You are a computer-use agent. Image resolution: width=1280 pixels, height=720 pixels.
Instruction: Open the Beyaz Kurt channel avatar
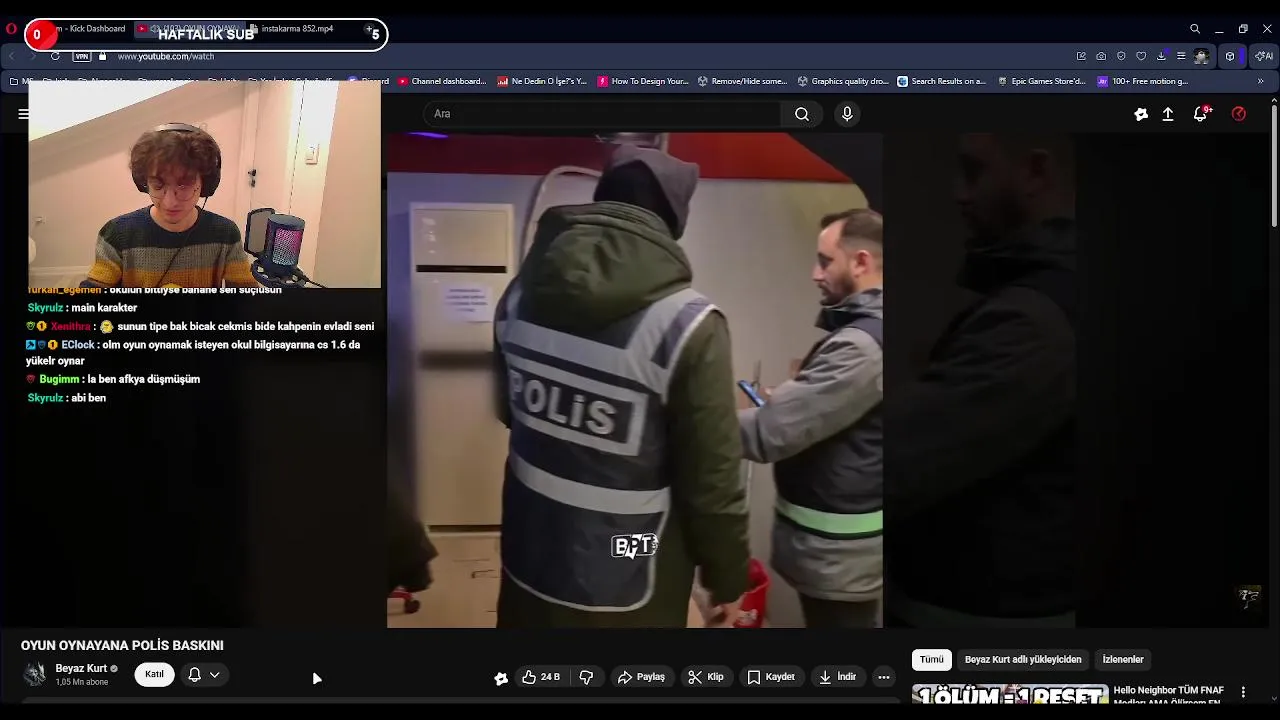click(35, 674)
